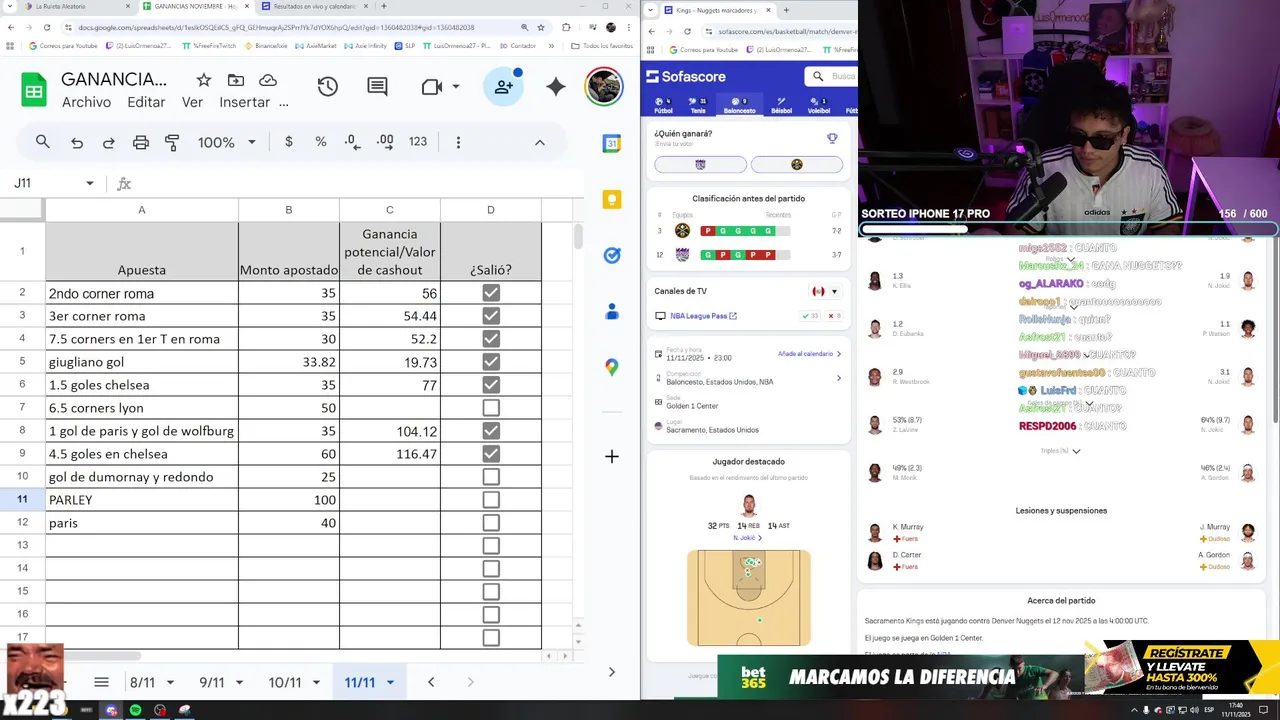Screen dimensions: 1280x720
Task: Open the 10/11 sheet tab menu arrow
Action: [316, 683]
